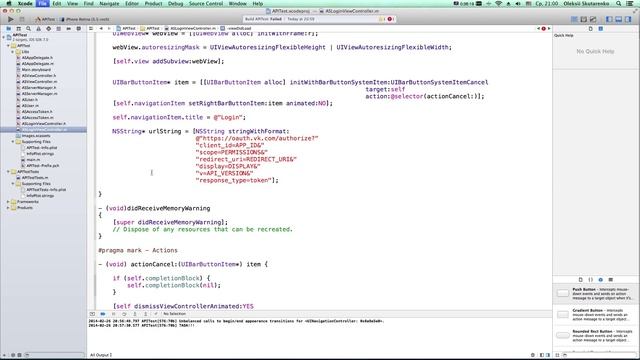Collapse the APITest project root
The height and width of the screenshot is (360, 640).
click(4, 37)
